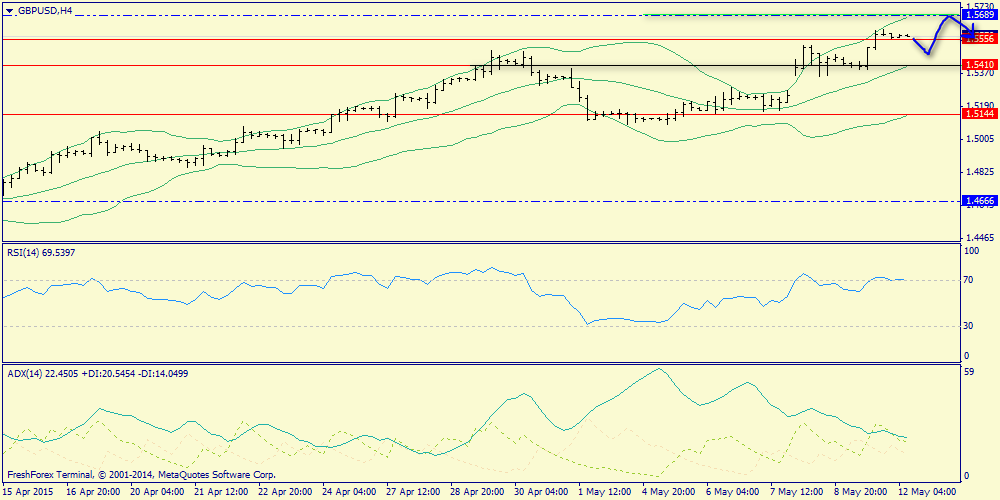This screenshot has height=500, width=1000.
Task: Select the GBPUSD,H4 chart title
Action: 44,10
